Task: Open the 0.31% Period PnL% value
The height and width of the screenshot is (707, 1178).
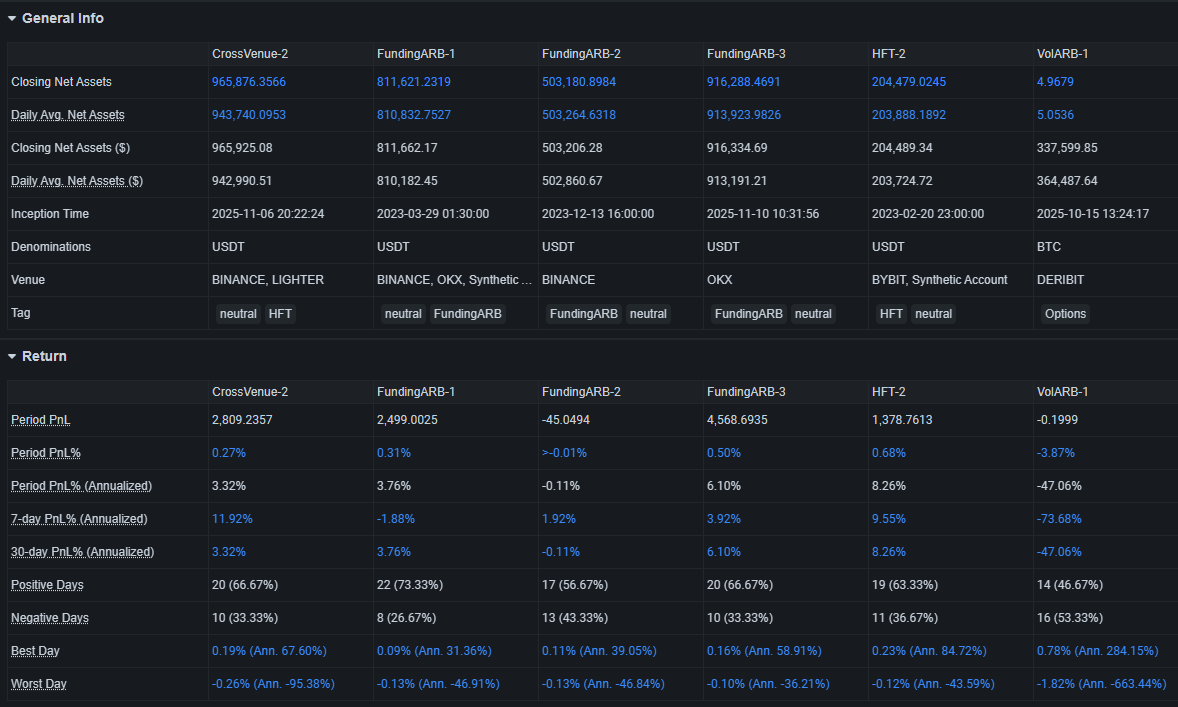Action: [394, 453]
